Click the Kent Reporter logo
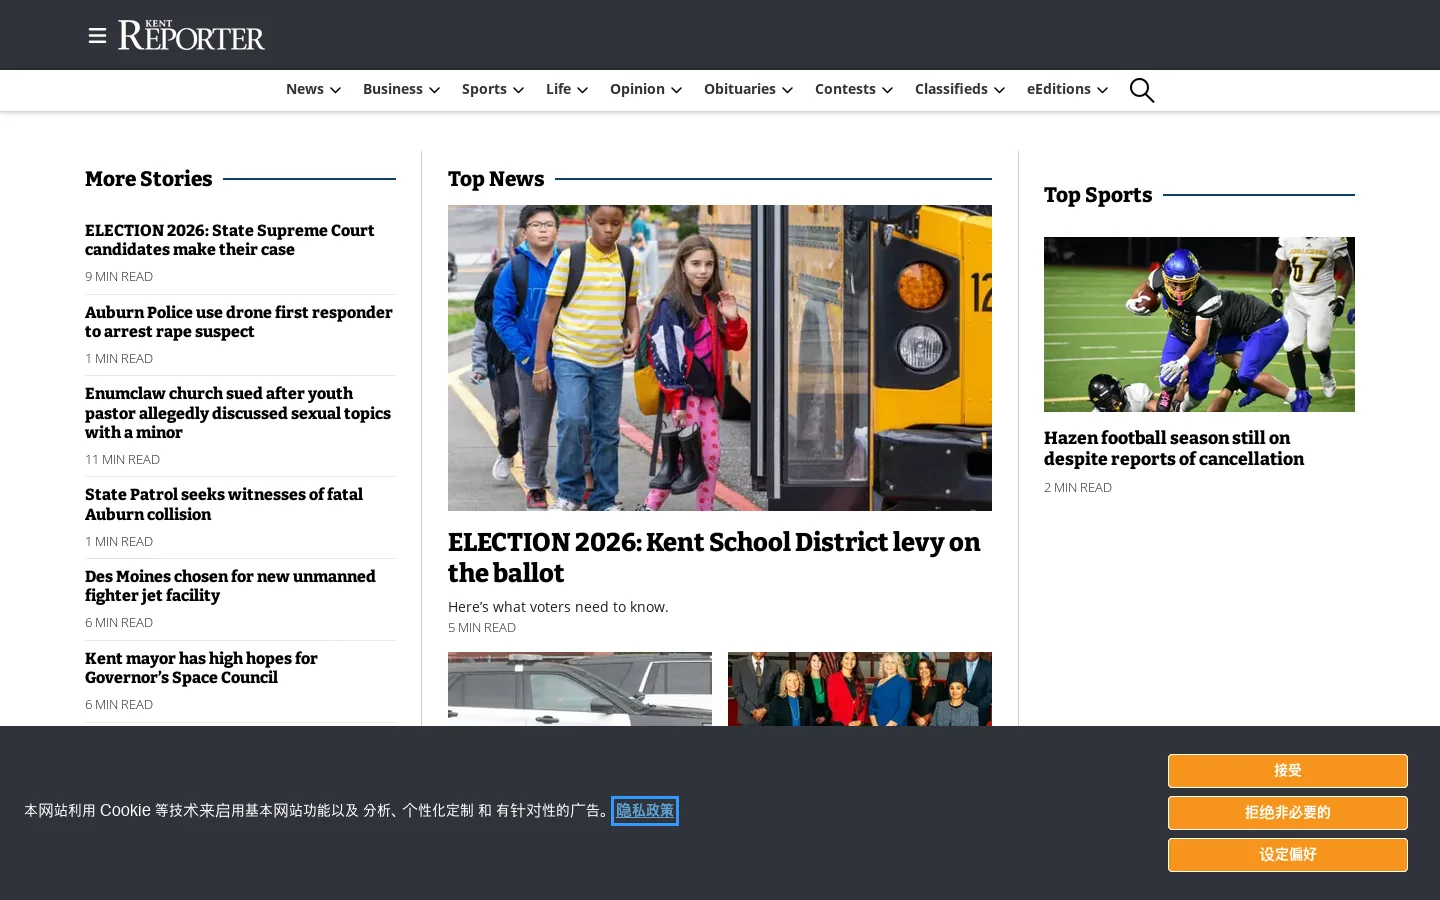Screen dimensions: 1440x900 coord(191,35)
